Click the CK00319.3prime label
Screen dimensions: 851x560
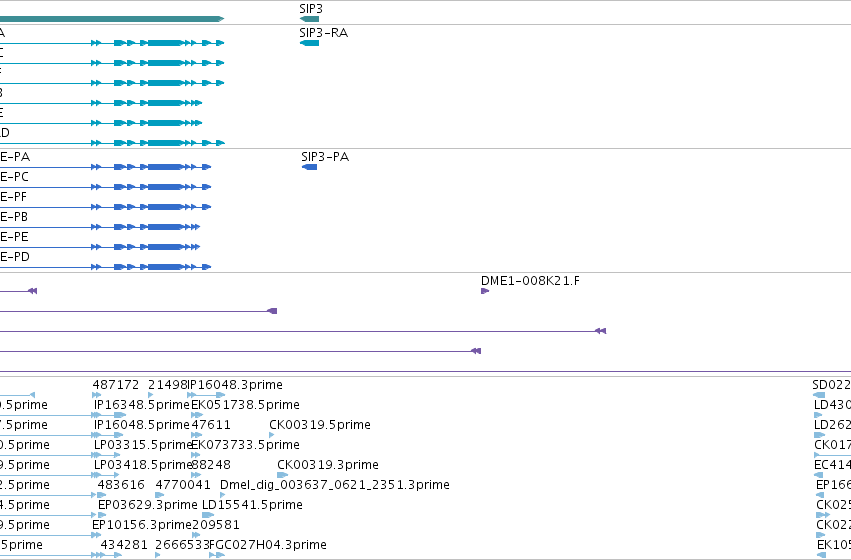(328, 465)
